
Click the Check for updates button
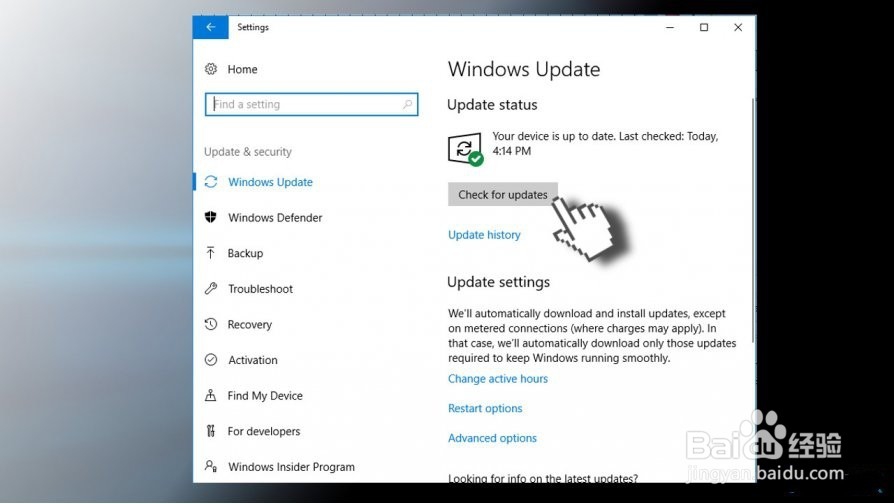pos(503,194)
